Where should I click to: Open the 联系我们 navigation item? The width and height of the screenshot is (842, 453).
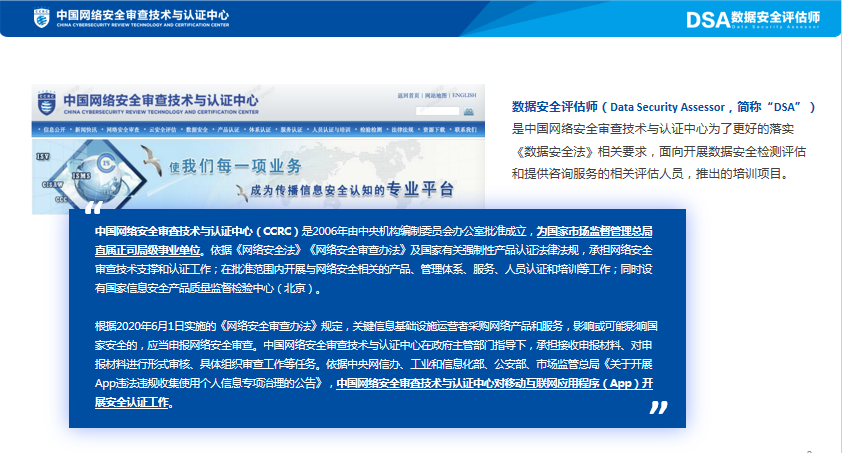click(x=464, y=130)
